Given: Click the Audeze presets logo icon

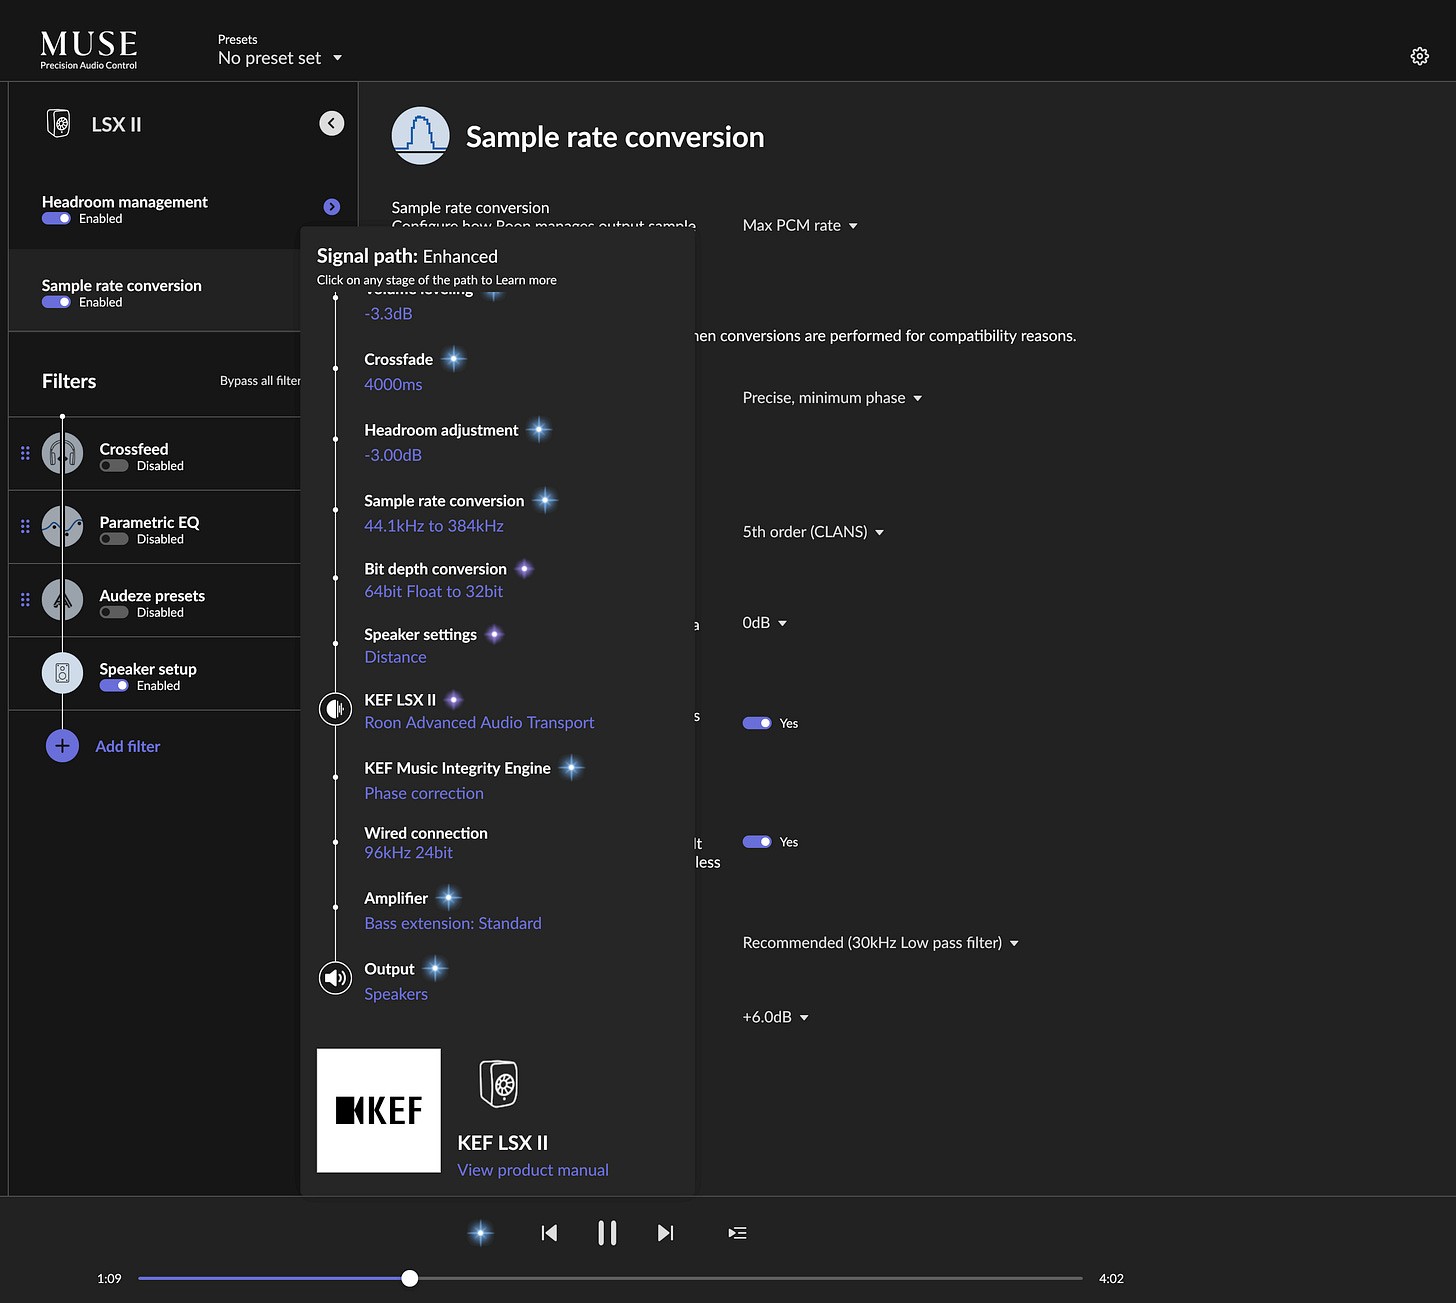Looking at the screenshot, I should pos(62,600).
